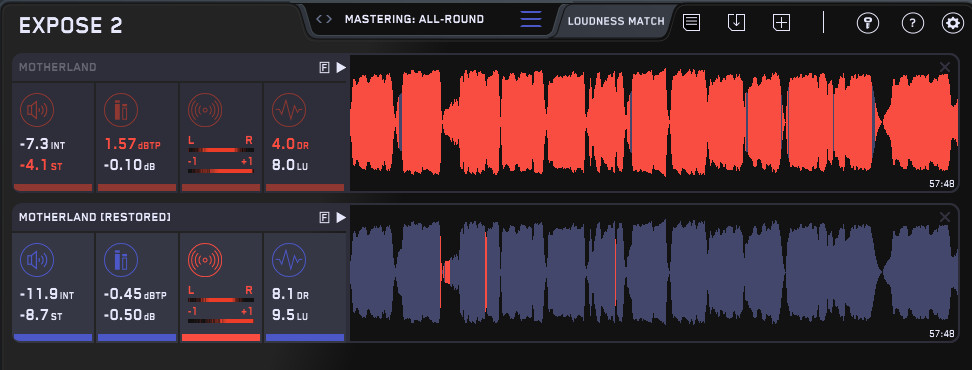Click the F button on Motherland track
This screenshot has width=972, height=370.
tap(324, 68)
